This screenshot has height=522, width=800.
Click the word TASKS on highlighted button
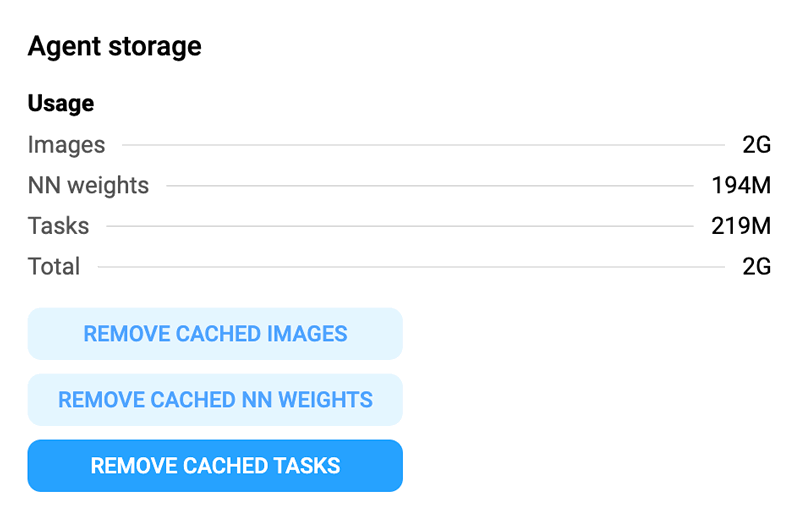point(307,465)
